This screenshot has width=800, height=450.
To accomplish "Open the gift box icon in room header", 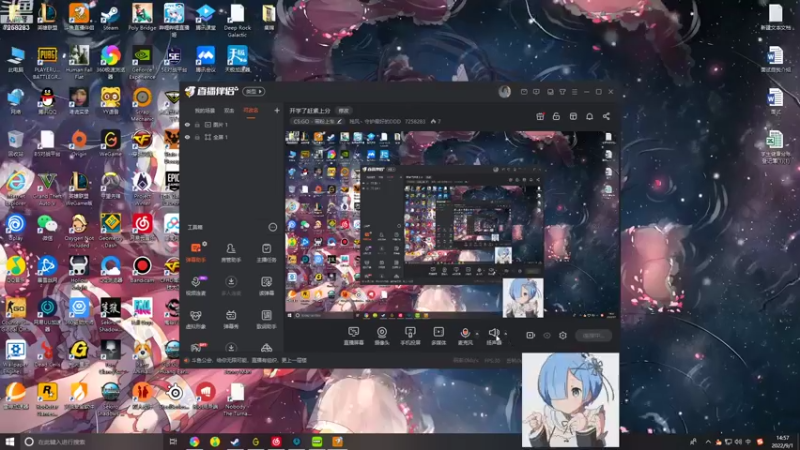I will coord(540,116).
